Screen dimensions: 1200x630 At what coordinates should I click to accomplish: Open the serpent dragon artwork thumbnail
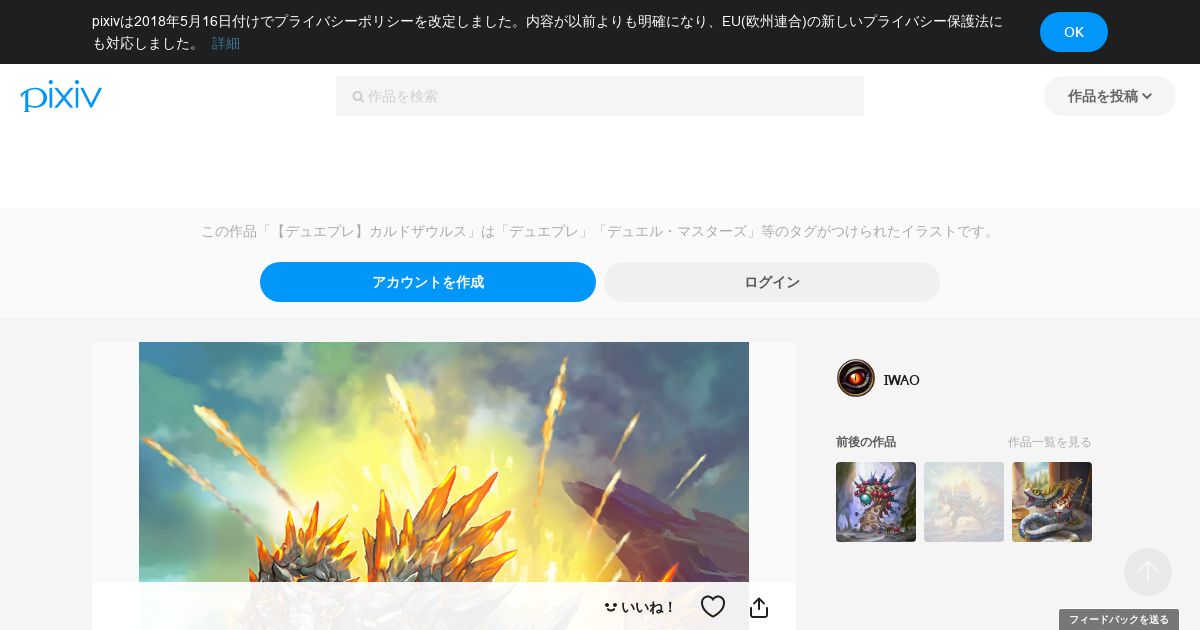click(1052, 502)
